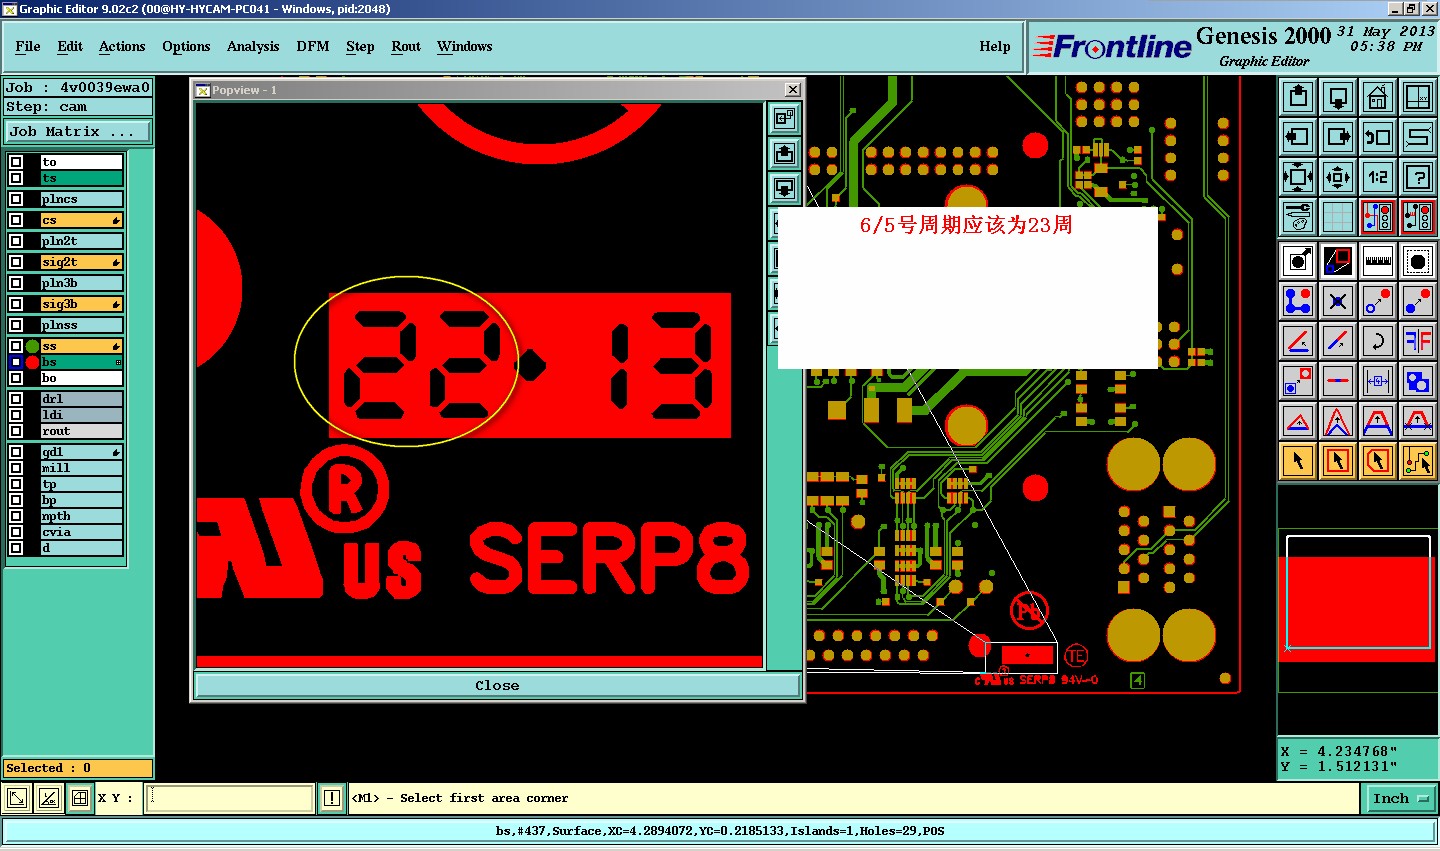Screen dimensions: 1440x851
Task: Click the pan right icon
Action: [1338, 137]
